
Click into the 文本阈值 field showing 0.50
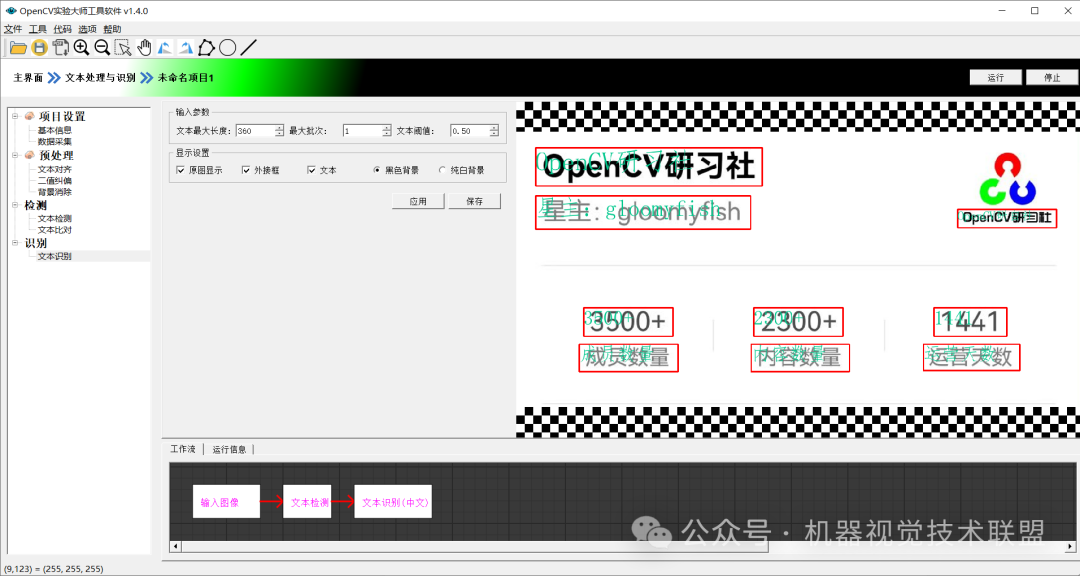tap(470, 131)
